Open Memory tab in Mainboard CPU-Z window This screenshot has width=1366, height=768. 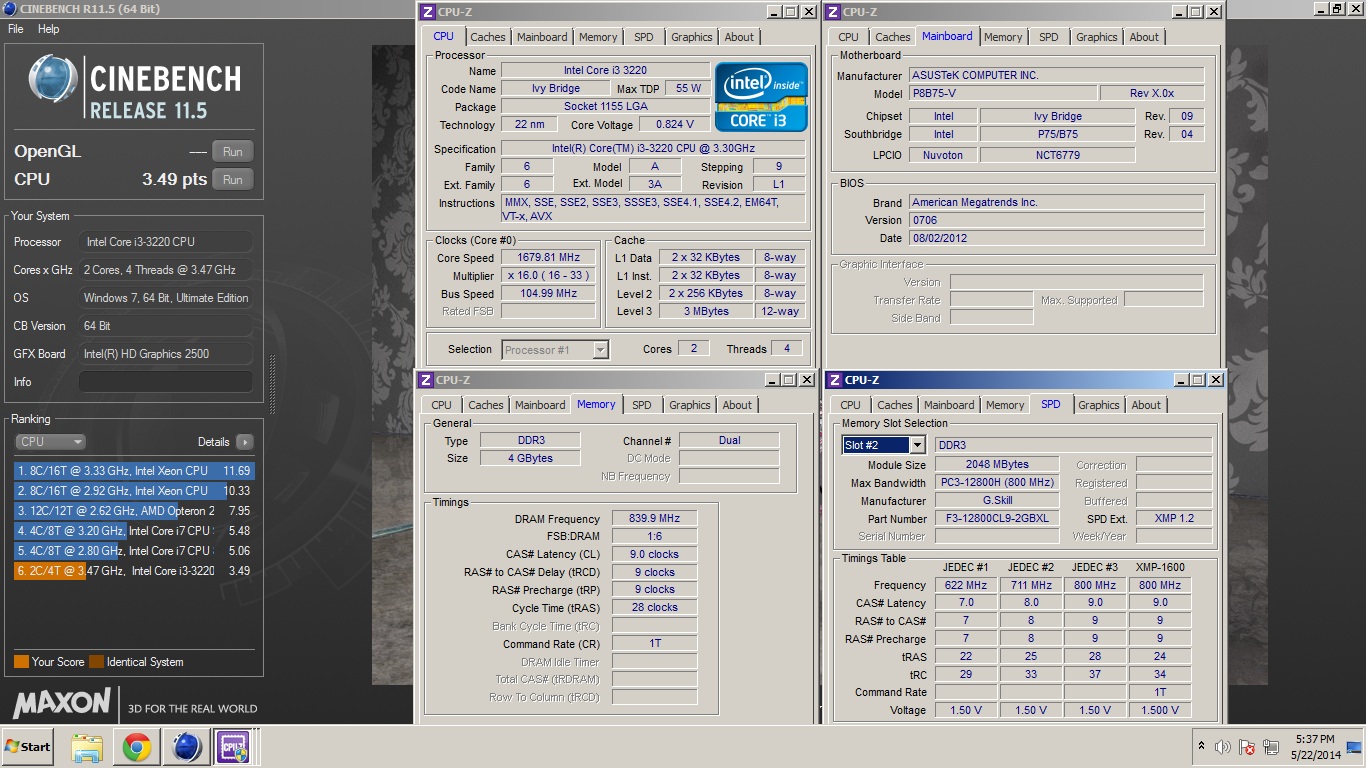tap(1003, 37)
